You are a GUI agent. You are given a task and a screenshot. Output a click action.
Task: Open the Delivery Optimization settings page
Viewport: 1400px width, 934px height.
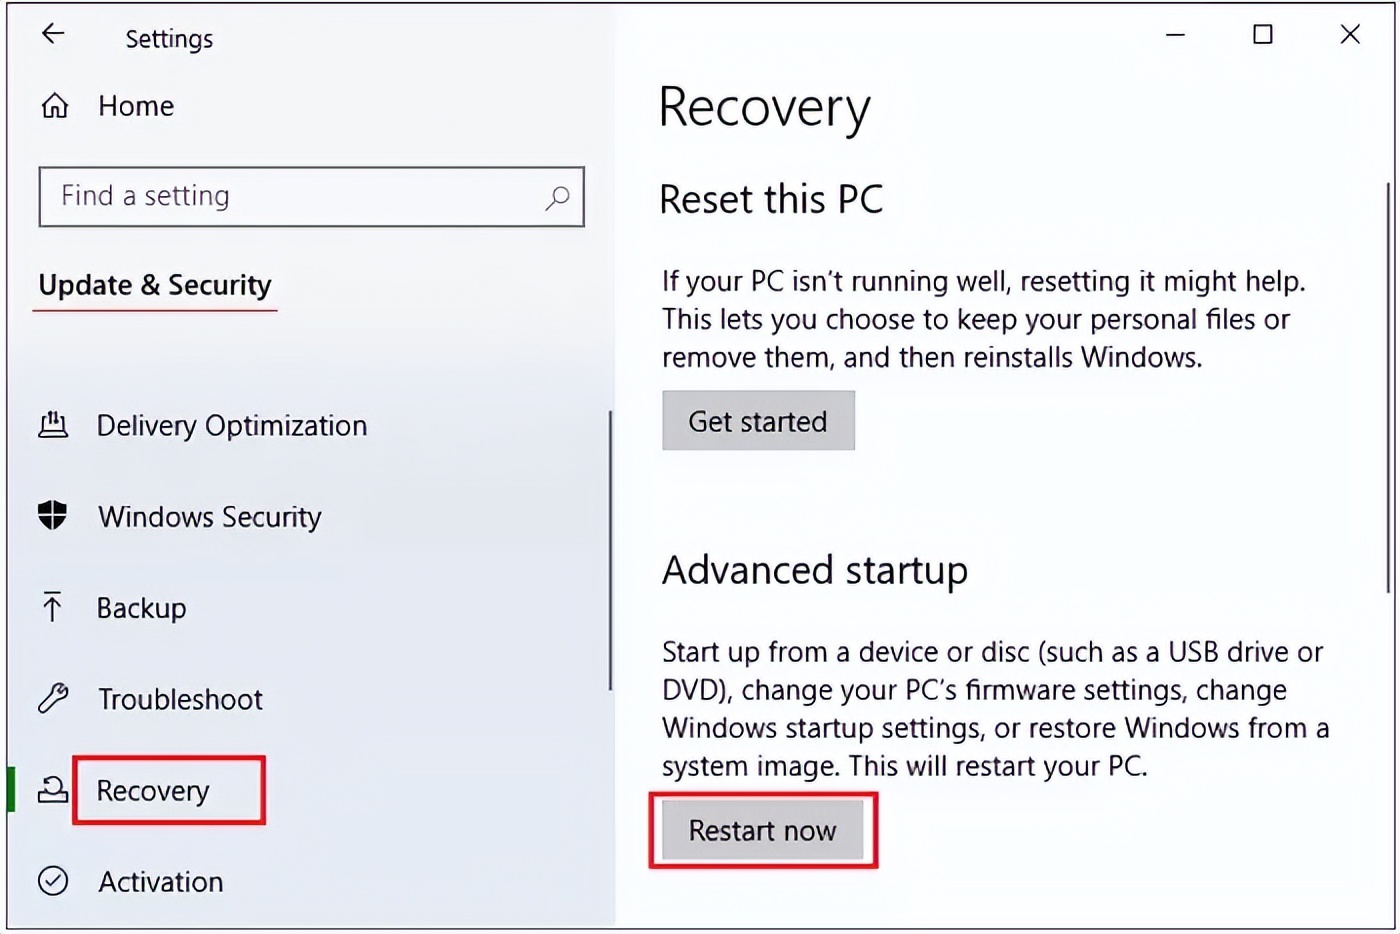[x=232, y=426]
